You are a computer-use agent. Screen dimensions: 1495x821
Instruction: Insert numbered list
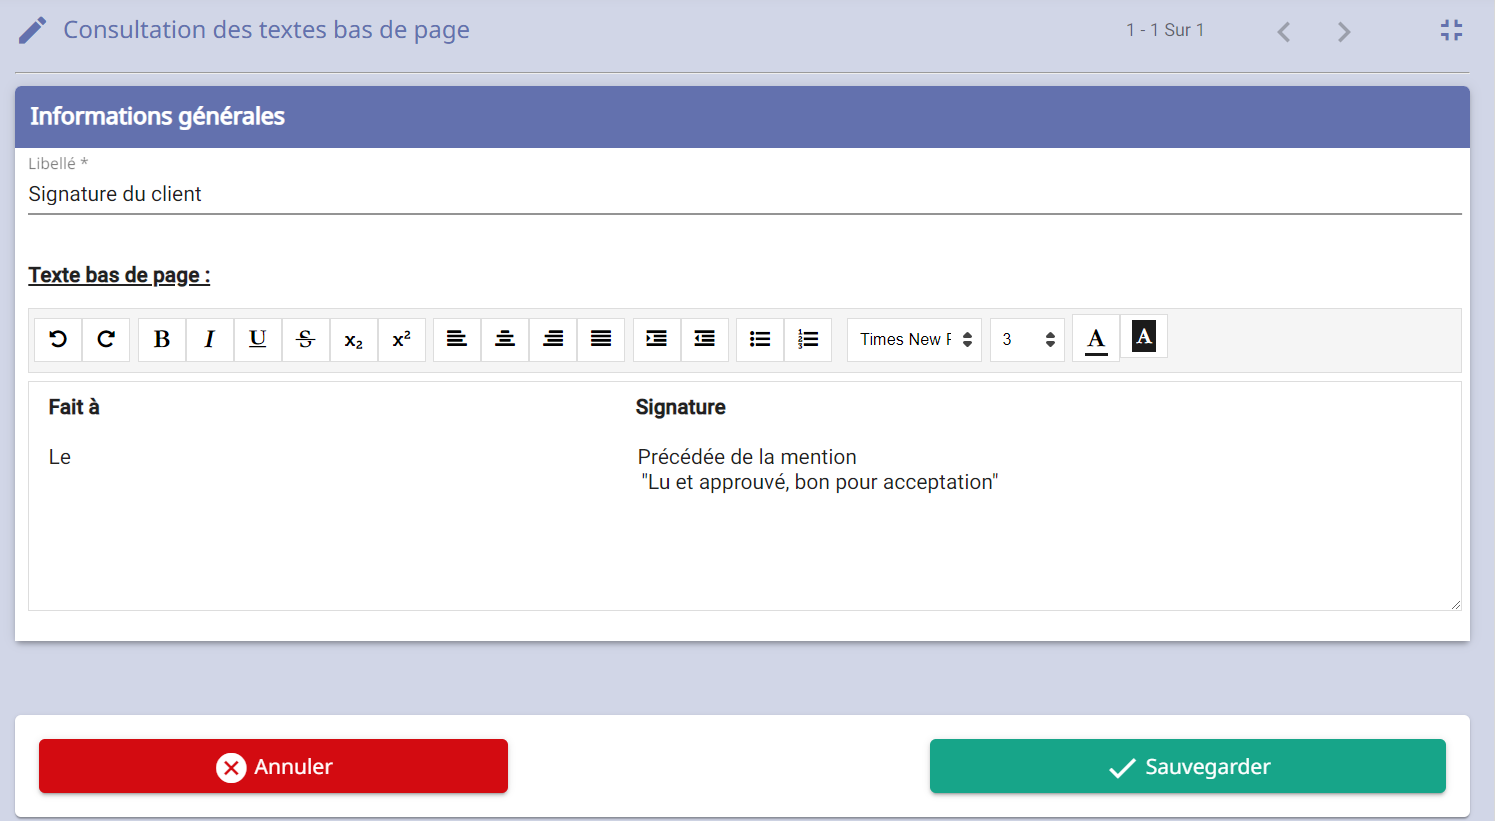tap(808, 339)
